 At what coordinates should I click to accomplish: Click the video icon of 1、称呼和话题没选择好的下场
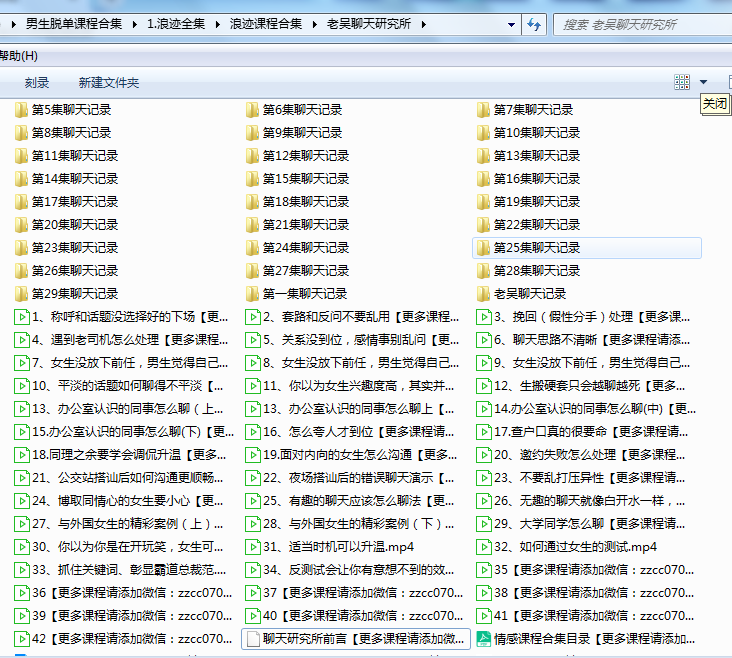coord(21,317)
